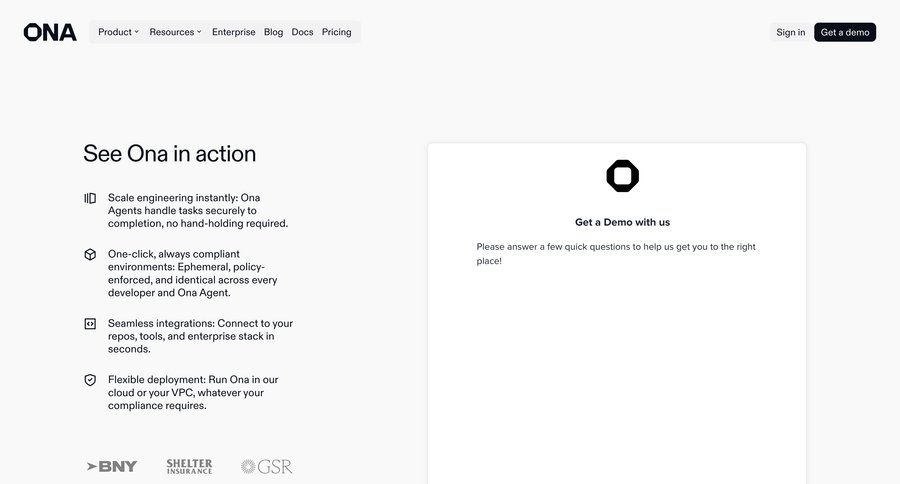
Task: Navigate to the Pricing page
Action: click(336, 32)
